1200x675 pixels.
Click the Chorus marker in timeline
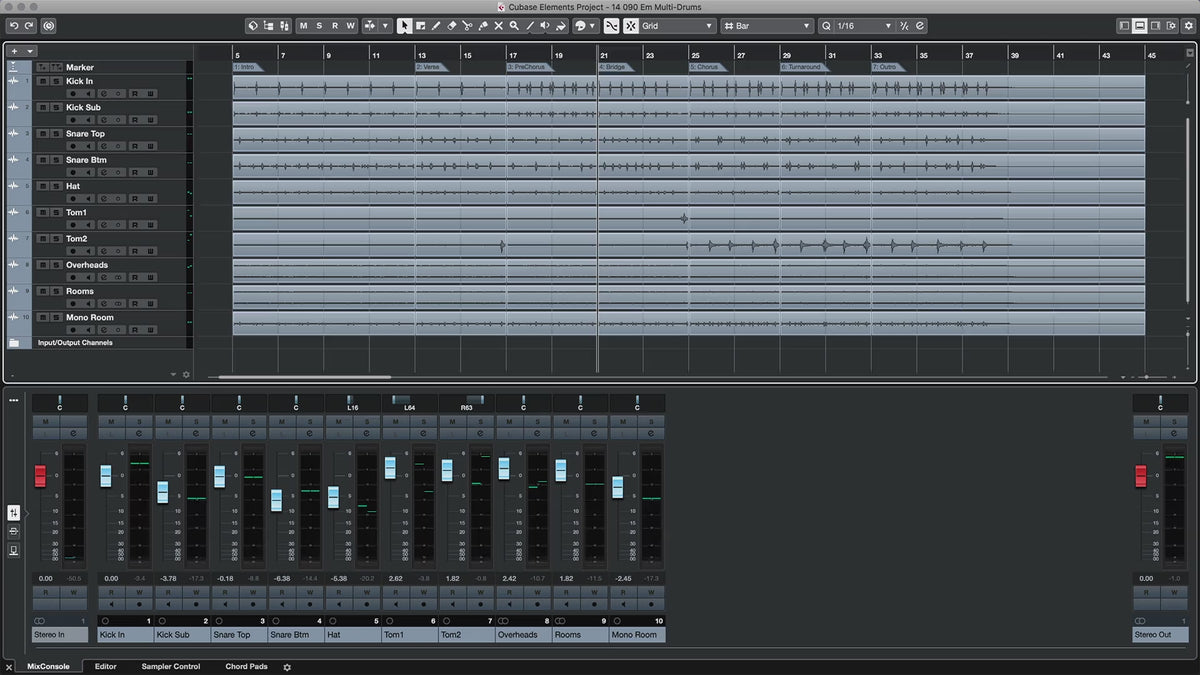point(705,67)
